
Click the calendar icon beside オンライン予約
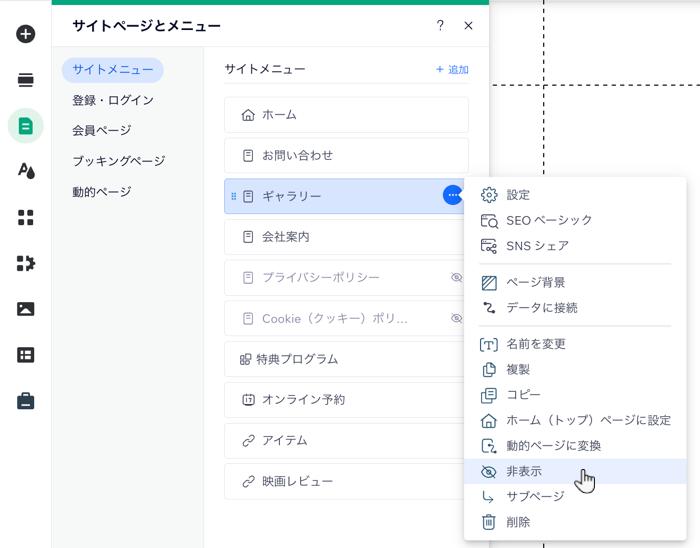click(x=248, y=399)
